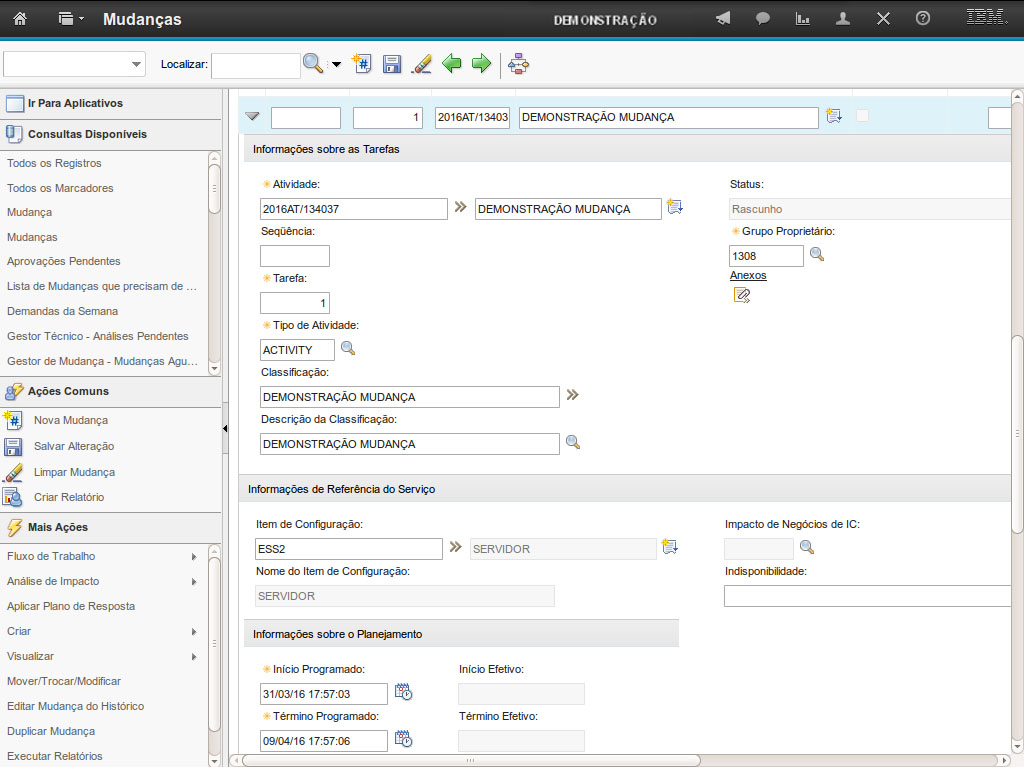Open the Go To applications menu in header
Image resolution: width=1024 pixels, height=768 pixels.
[x=71, y=19]
